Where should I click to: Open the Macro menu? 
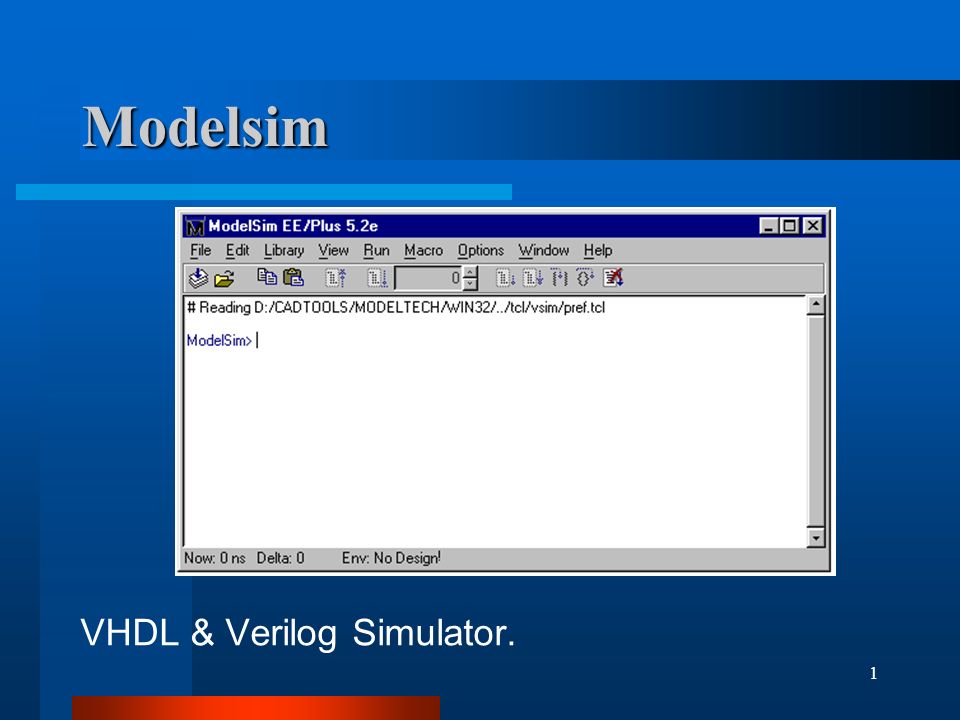pyautogui.click(x=423, y=250)
